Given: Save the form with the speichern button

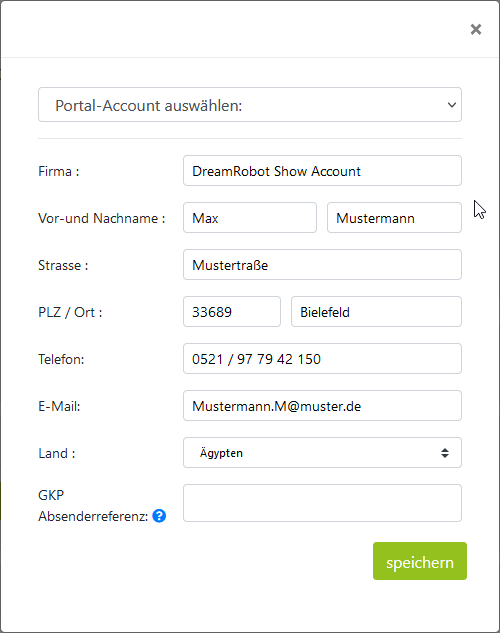Looking at the screenshot, I should [x=420, y=561].
